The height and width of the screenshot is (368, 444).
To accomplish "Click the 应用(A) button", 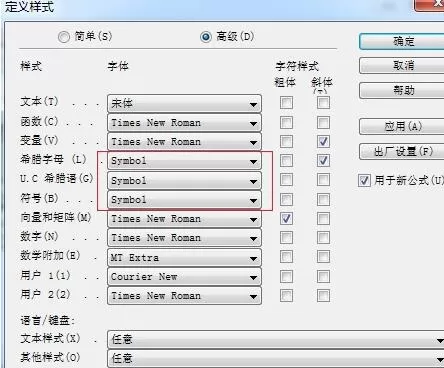I will tap(402, 127).
